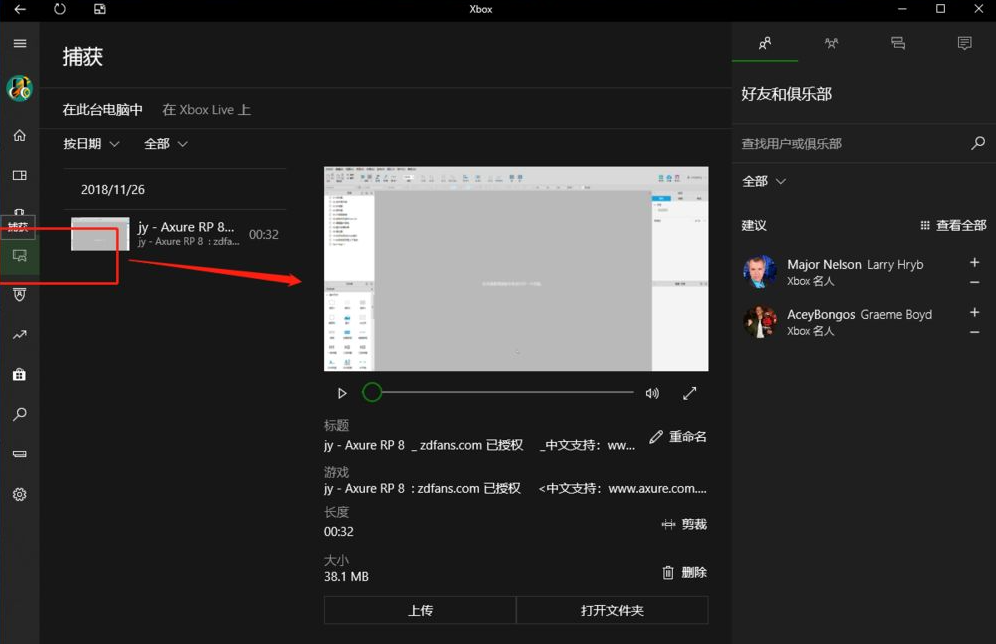Open the Trending arrow sidebar icon
This screenshot has height=644, width=996.
(x=19, y=335)
